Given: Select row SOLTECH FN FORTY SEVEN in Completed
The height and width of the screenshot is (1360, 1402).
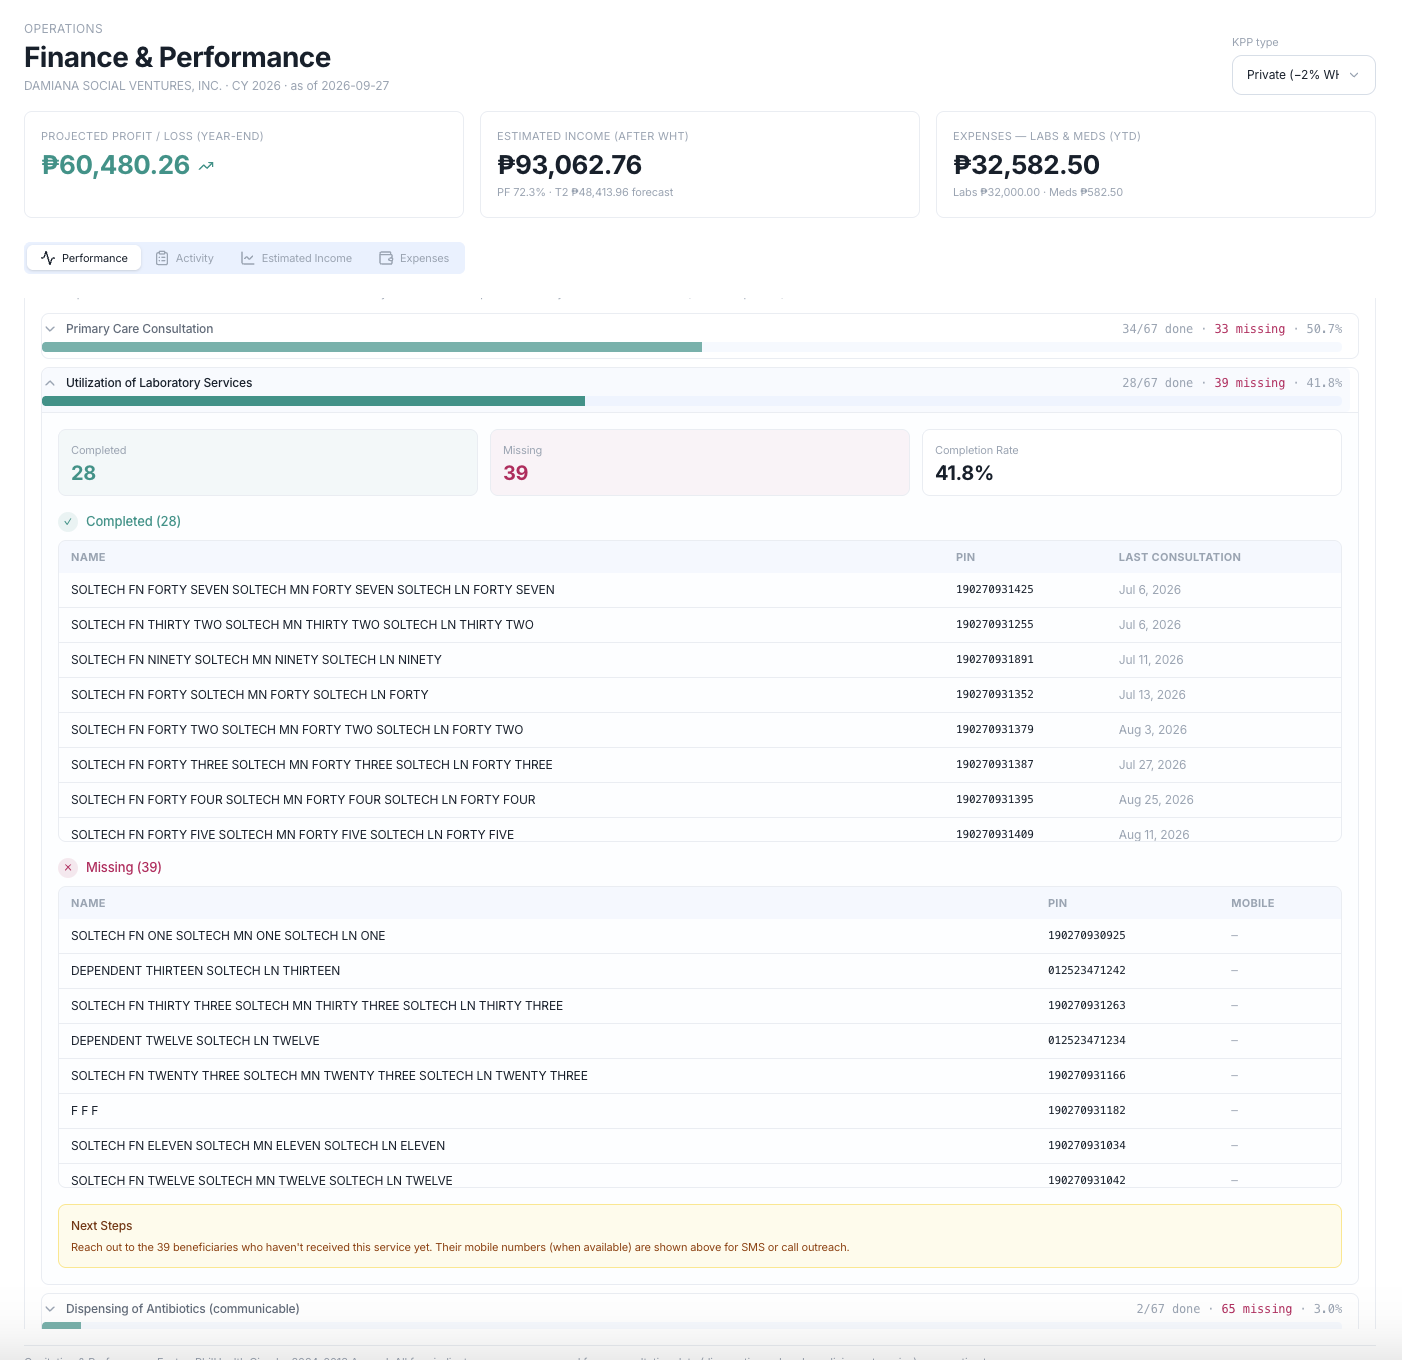Looking at the screenshot, I should (700, 590).
